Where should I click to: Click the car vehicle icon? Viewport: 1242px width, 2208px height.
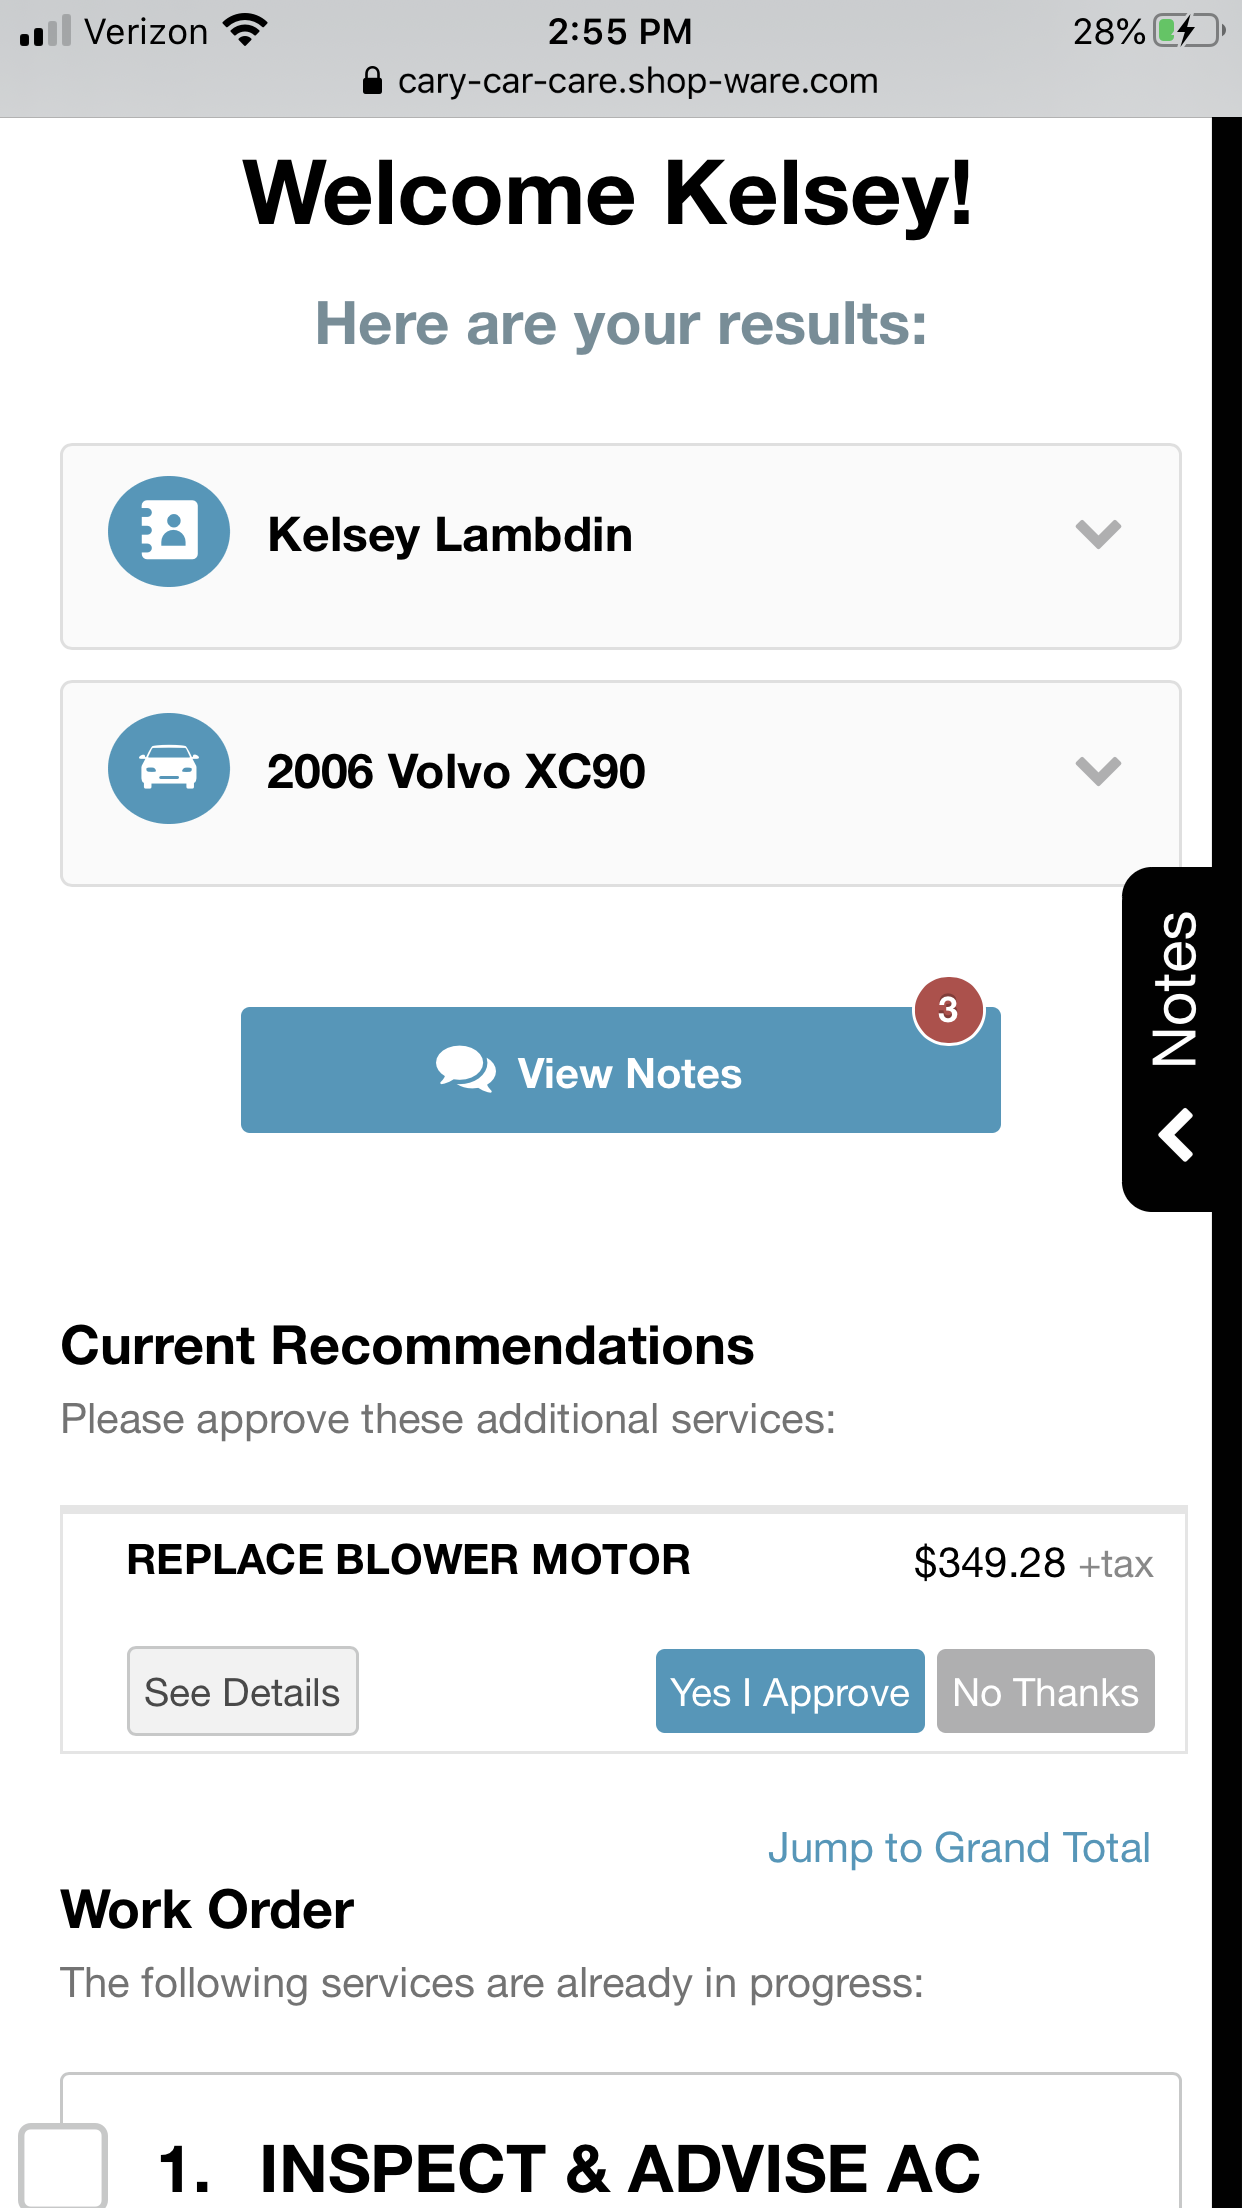pos(169,768)
